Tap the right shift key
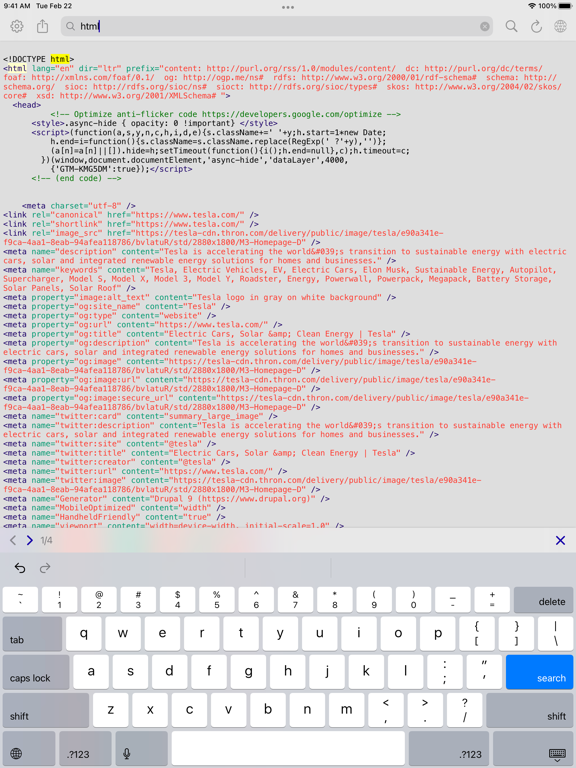Viewport: 576px width, 768px height. point(529,710)
